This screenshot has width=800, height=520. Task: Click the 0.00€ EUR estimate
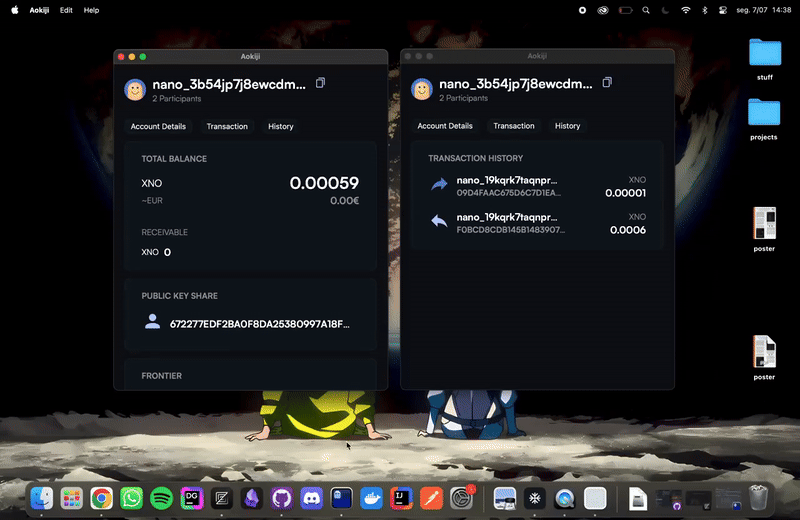pyautogui.click(x=344, y=201)
